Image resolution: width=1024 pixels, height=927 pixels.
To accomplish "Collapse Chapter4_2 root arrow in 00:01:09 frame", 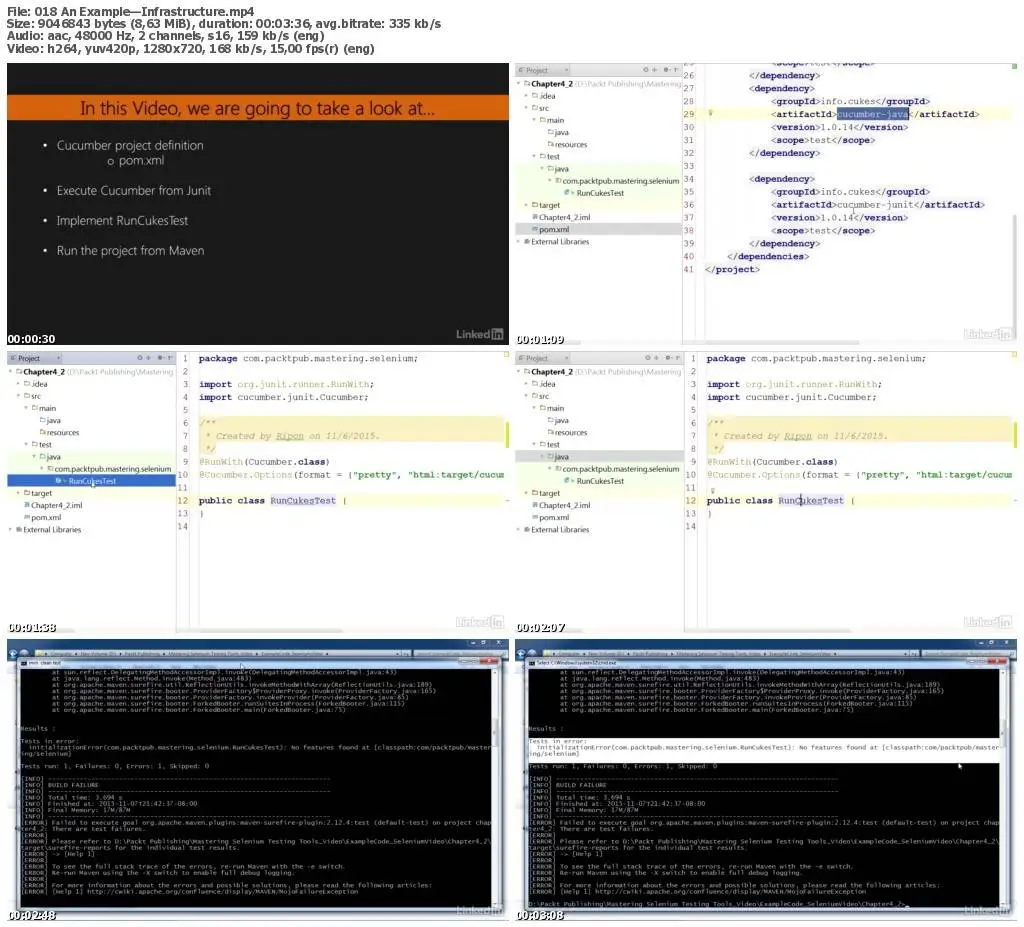I will [519, 84].
